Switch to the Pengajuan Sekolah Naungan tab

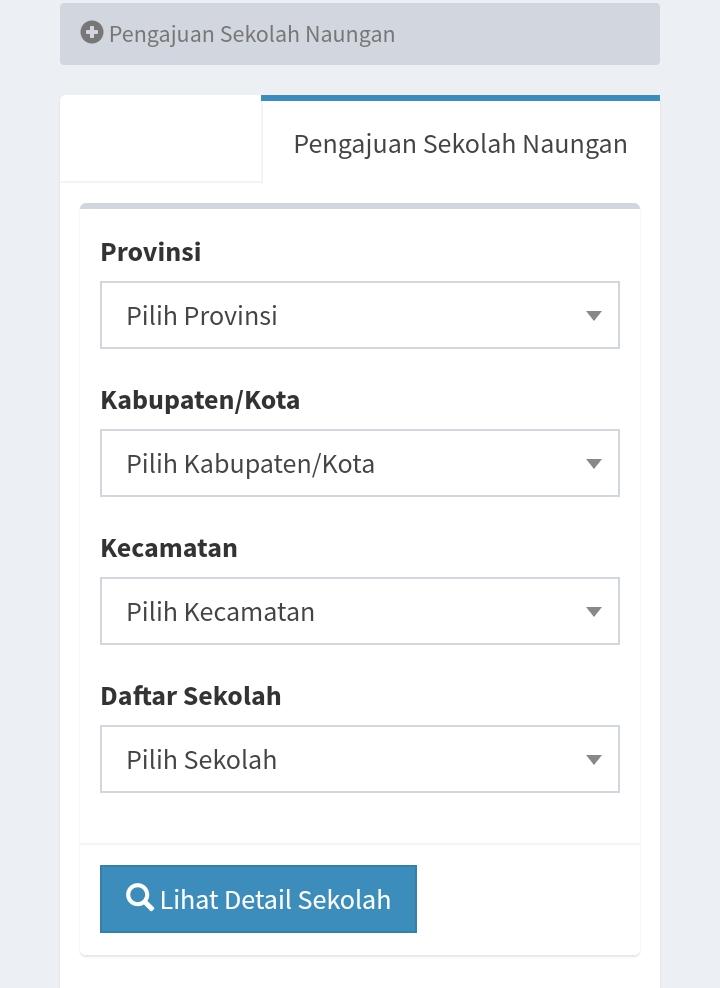pos(460,144)
